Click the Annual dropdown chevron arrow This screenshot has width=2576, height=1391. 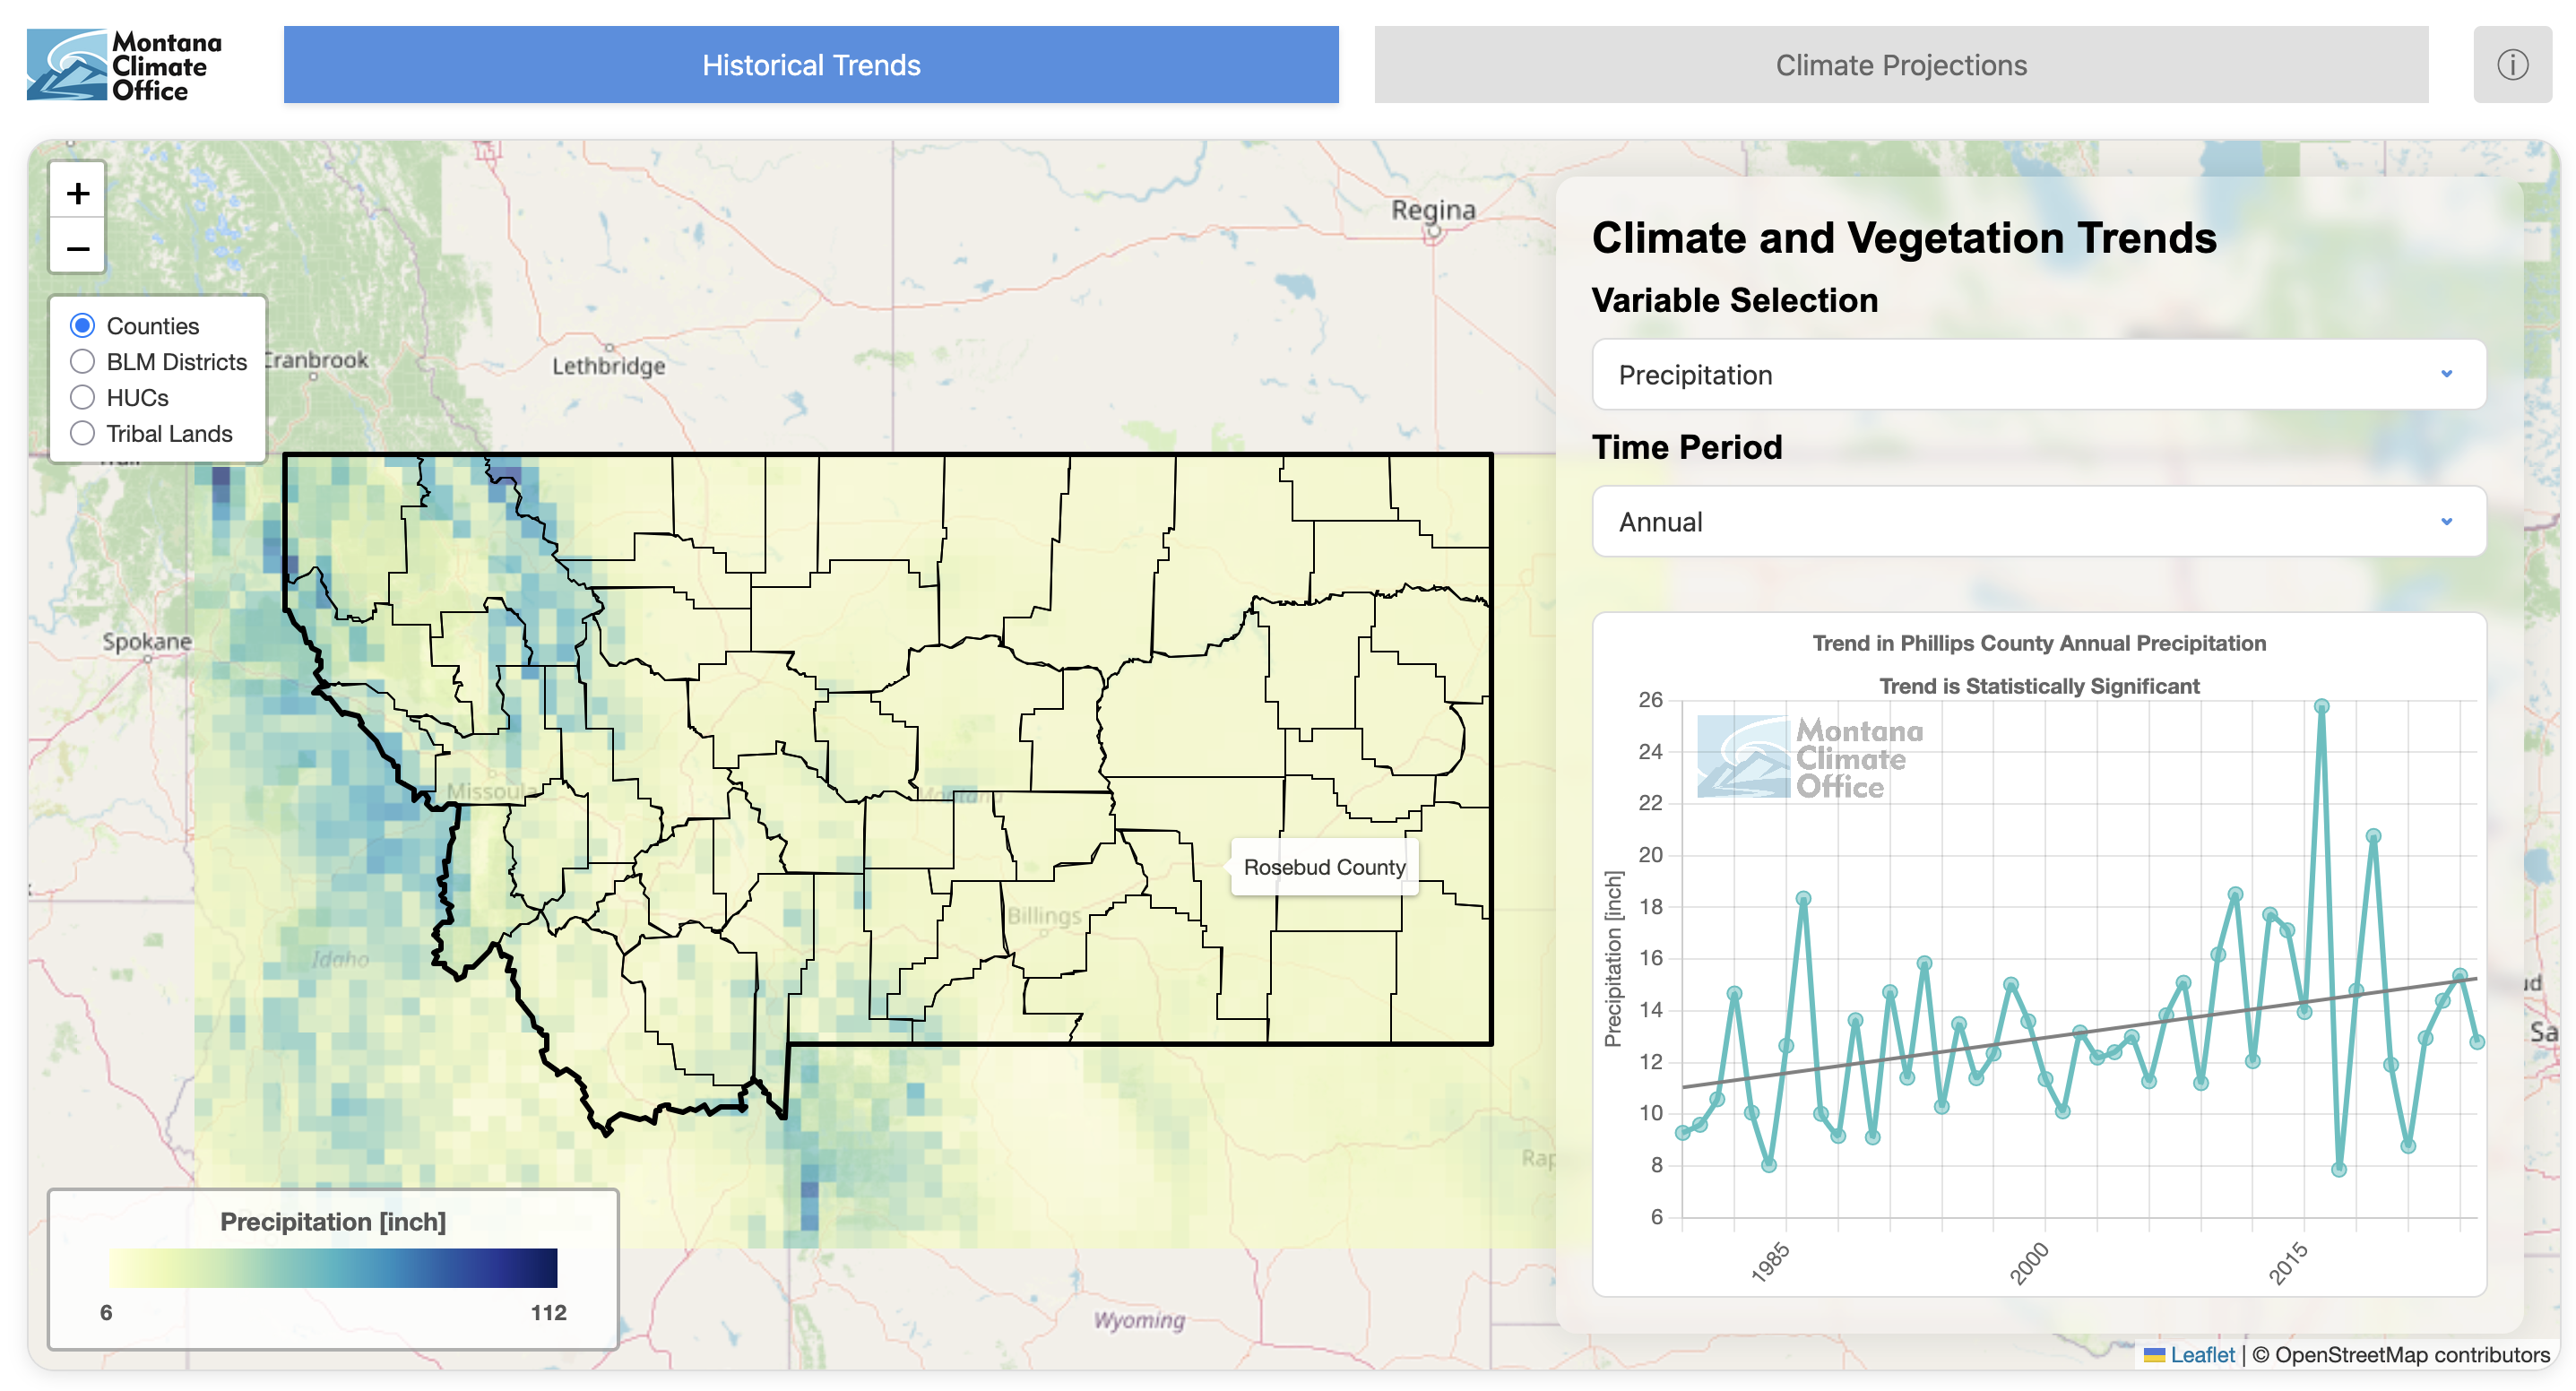click(2445, 521)
